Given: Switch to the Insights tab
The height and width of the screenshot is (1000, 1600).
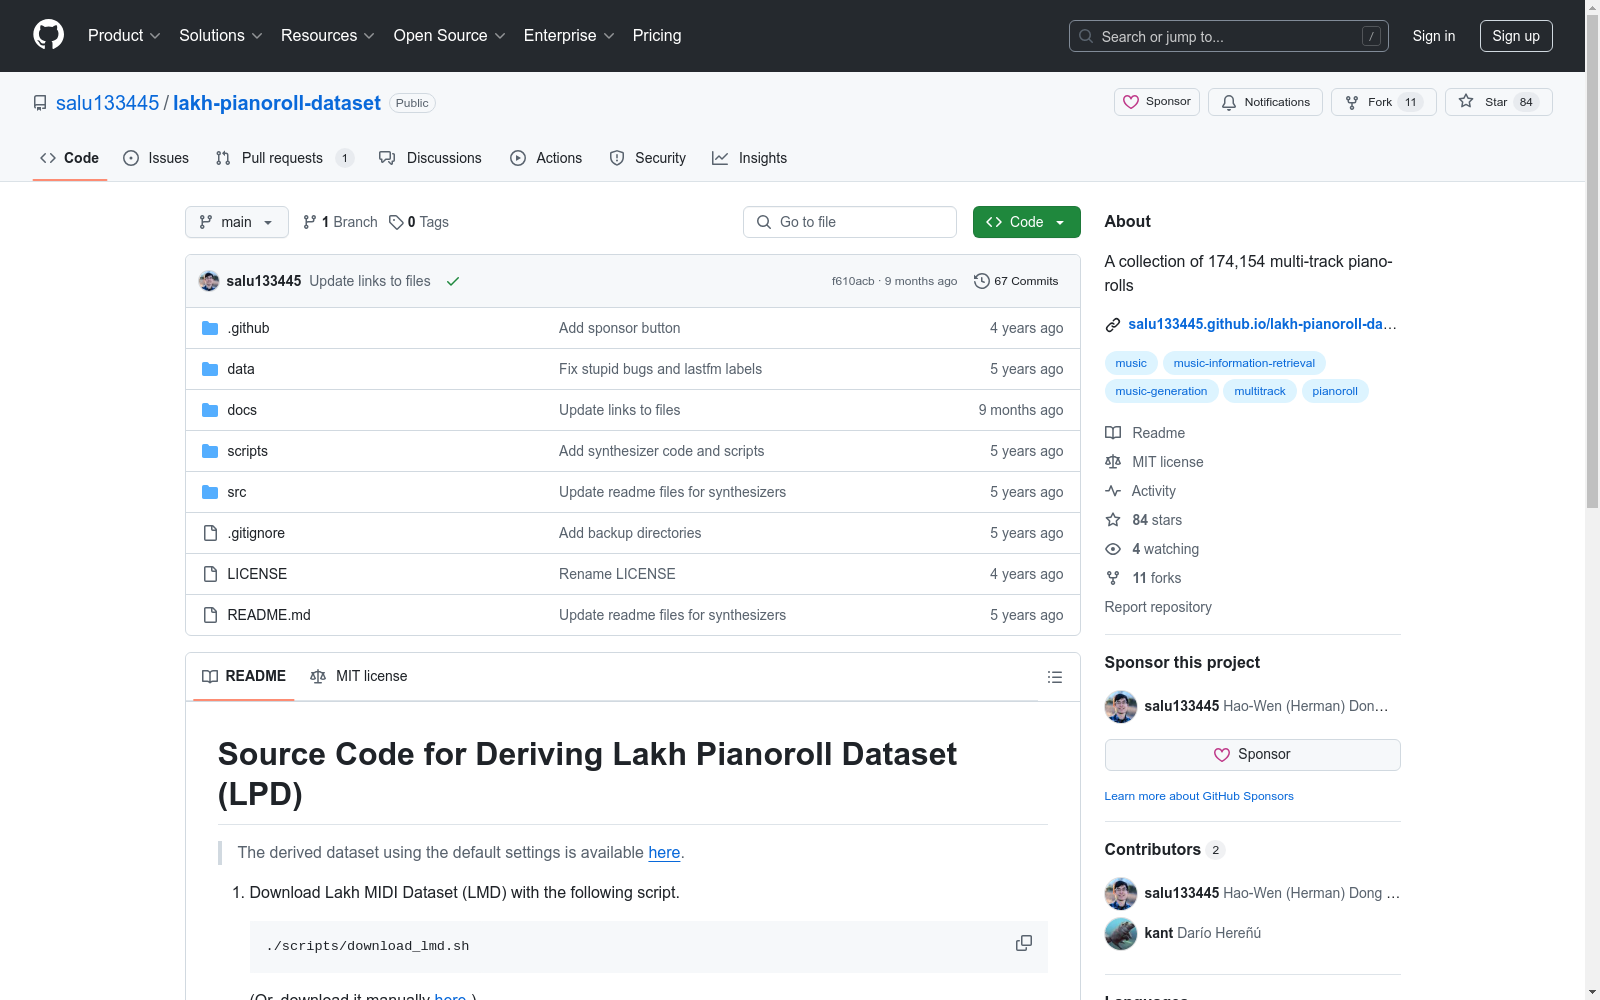Looking at the screenshot, I should click(750, 158).
